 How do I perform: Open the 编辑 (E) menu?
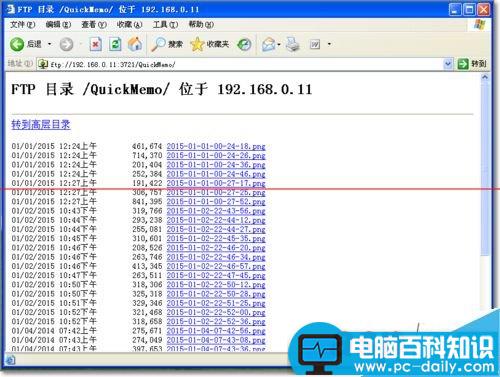(x=58, y=24)
